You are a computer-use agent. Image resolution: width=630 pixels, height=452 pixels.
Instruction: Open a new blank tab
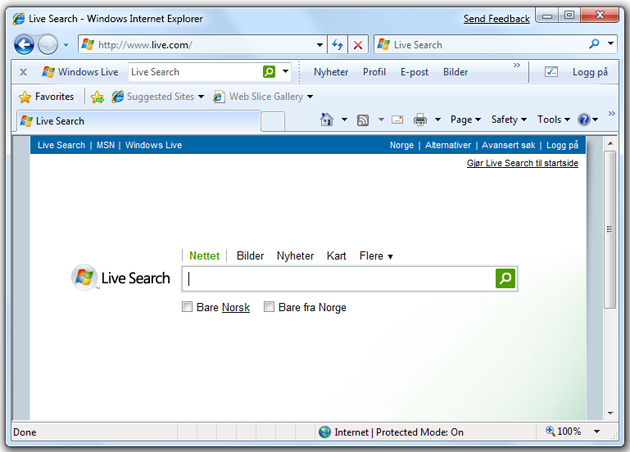pyautogui.click(x=272, y=121)
